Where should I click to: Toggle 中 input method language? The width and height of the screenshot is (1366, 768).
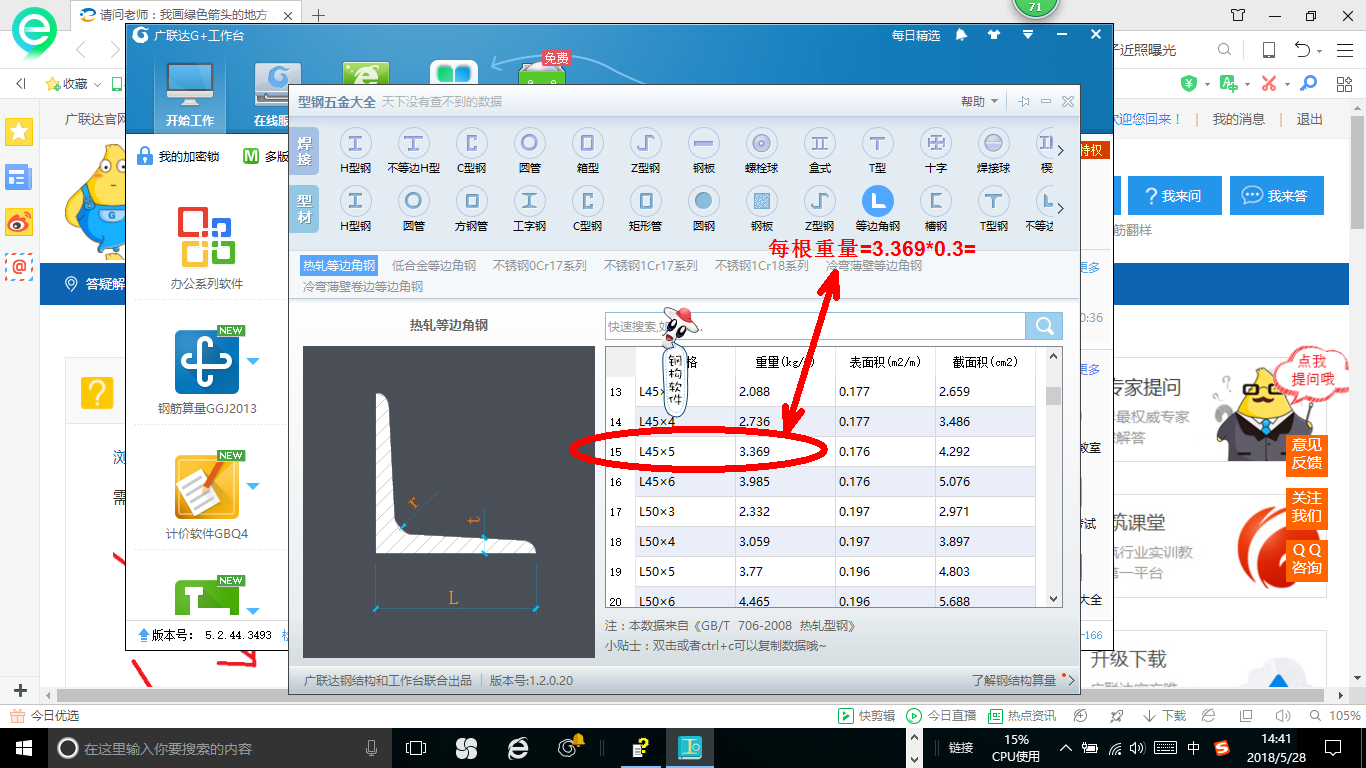(x=1194, y=748)
